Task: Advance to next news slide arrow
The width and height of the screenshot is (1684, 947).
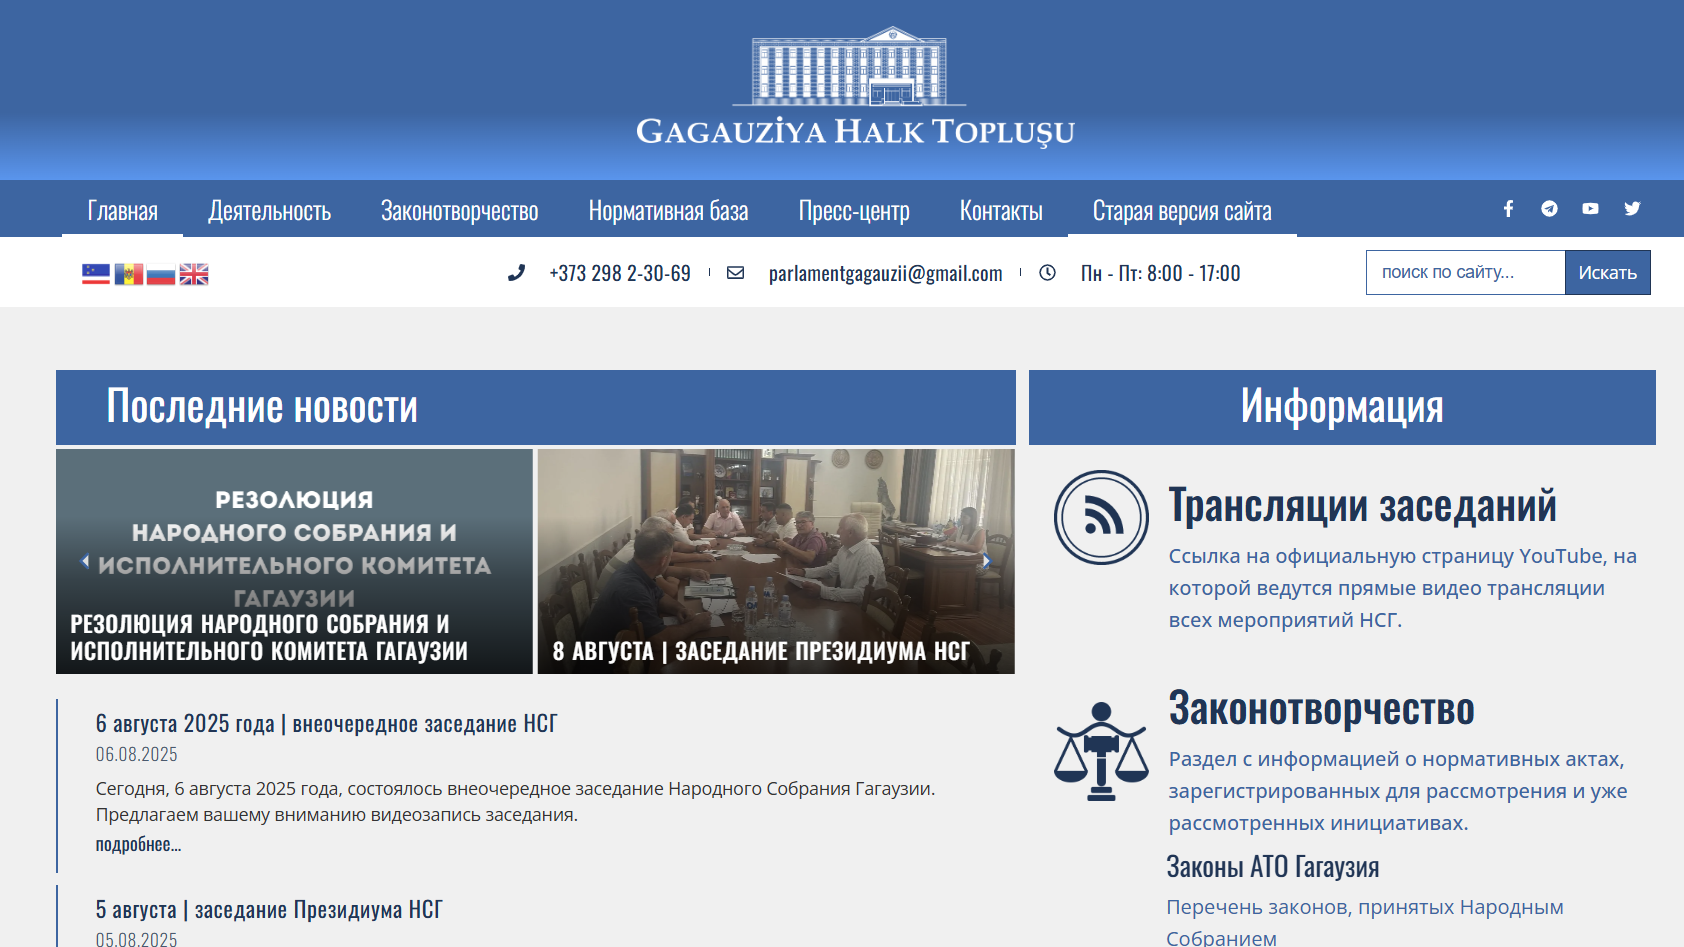Action: point(986,561)
